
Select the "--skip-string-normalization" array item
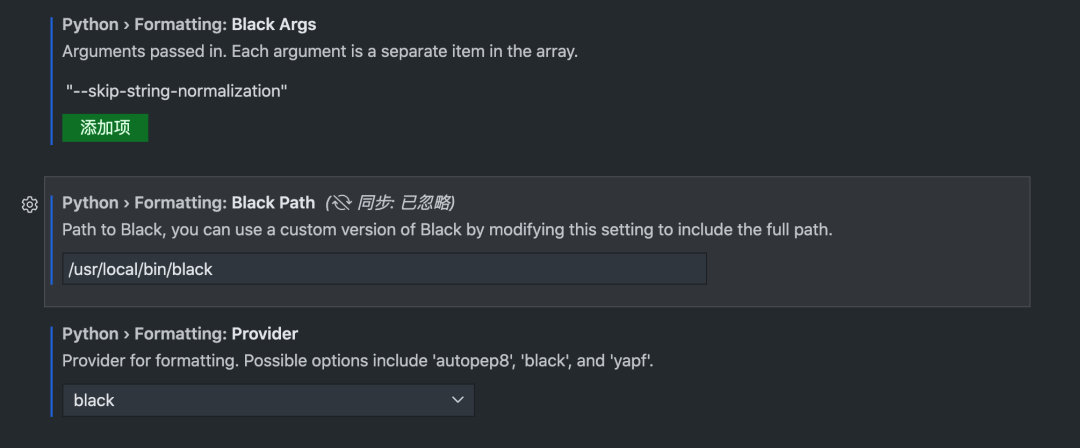tap(177, 91)
